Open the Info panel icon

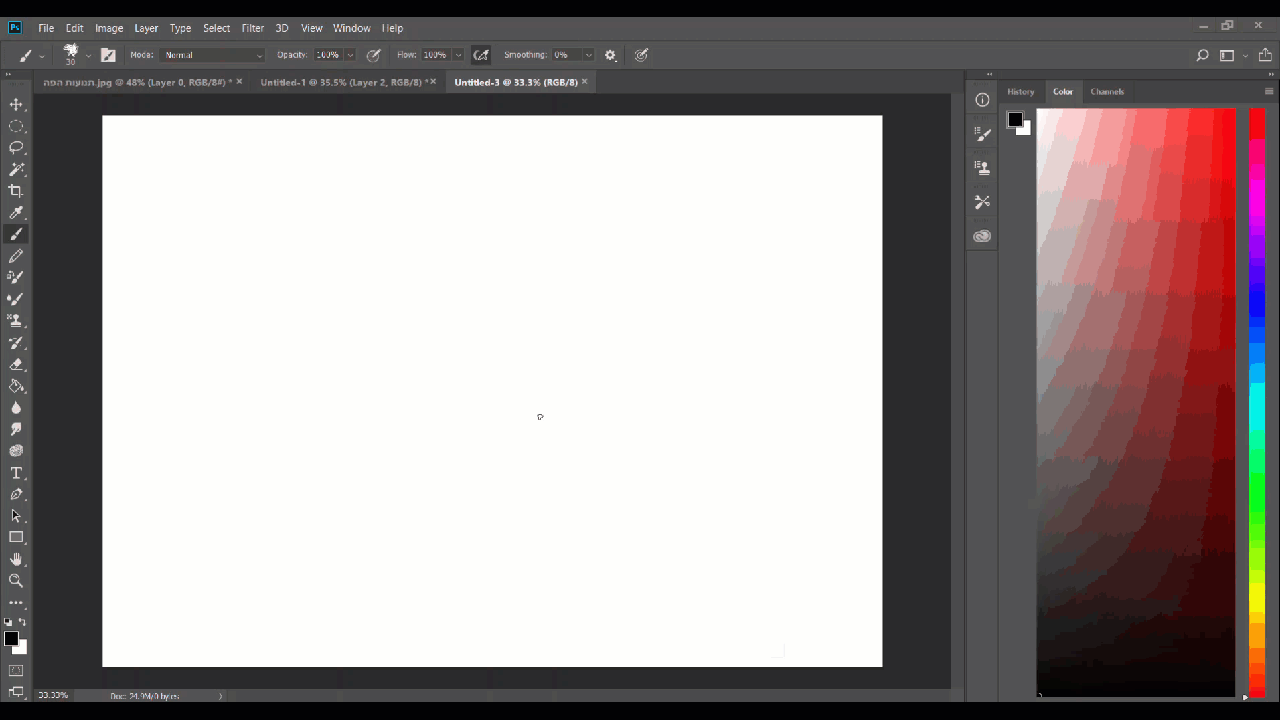tap(982, 99)
